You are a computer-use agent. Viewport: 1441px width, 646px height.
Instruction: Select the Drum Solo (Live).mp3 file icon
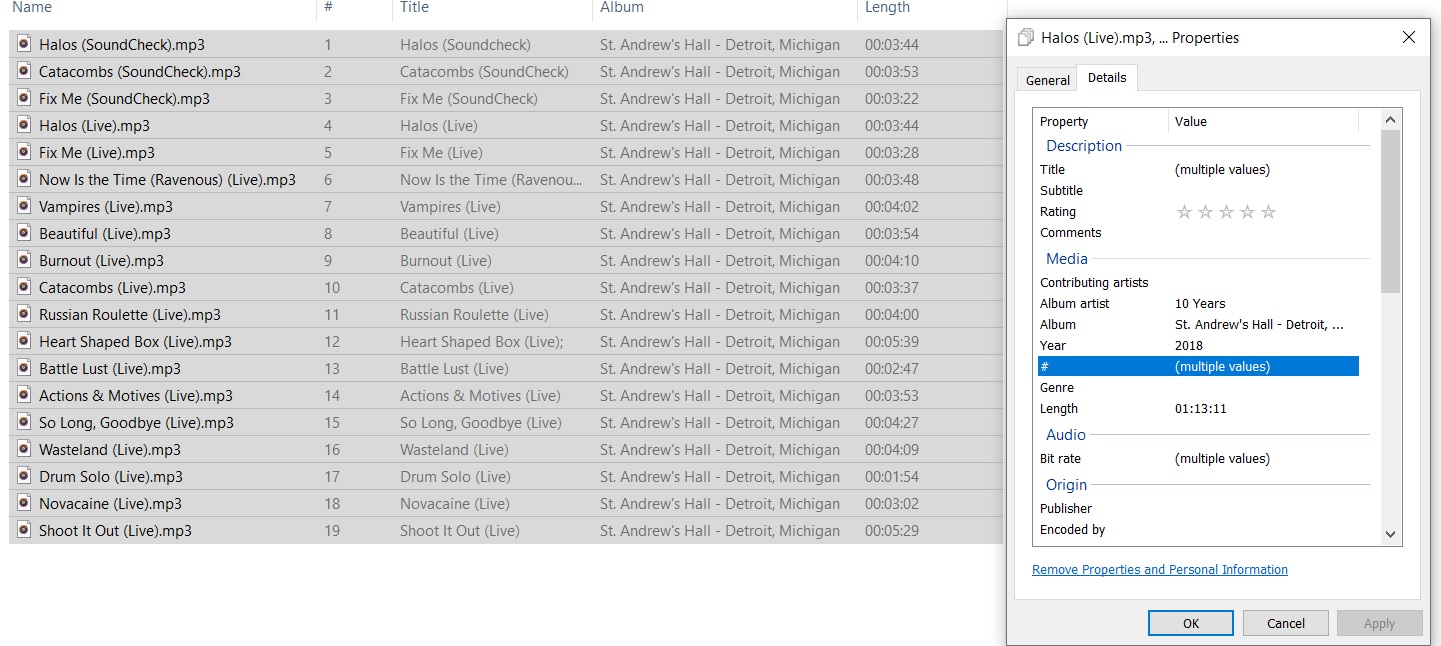[x=25, y=476]
